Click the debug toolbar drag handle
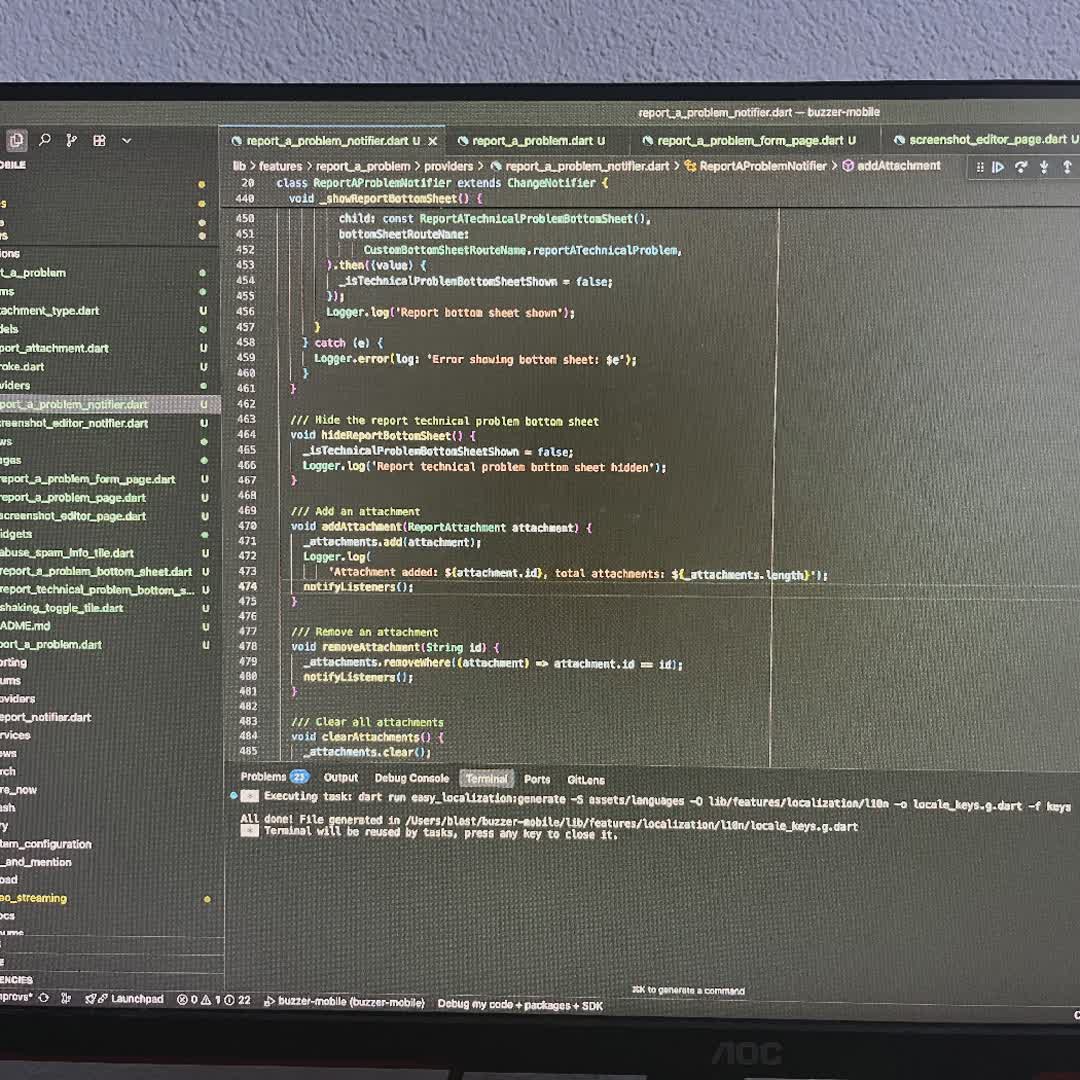This screenshot has height=1080, width=1080. coord(979,167)
